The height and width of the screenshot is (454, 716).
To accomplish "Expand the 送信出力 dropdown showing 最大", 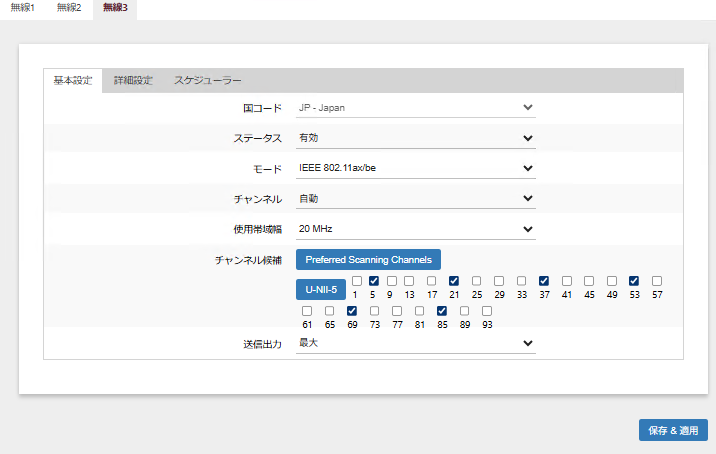I will tap(415, 343).
